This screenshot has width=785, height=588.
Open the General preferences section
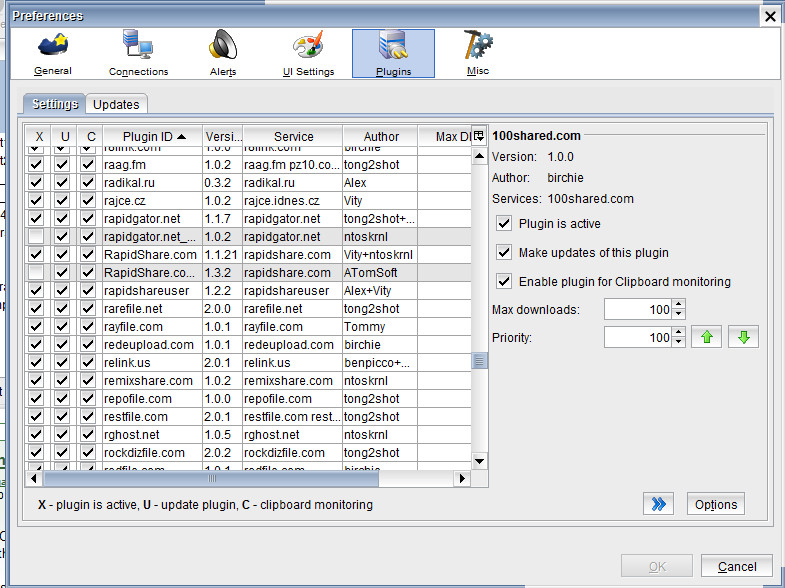[x=52, y=54]
